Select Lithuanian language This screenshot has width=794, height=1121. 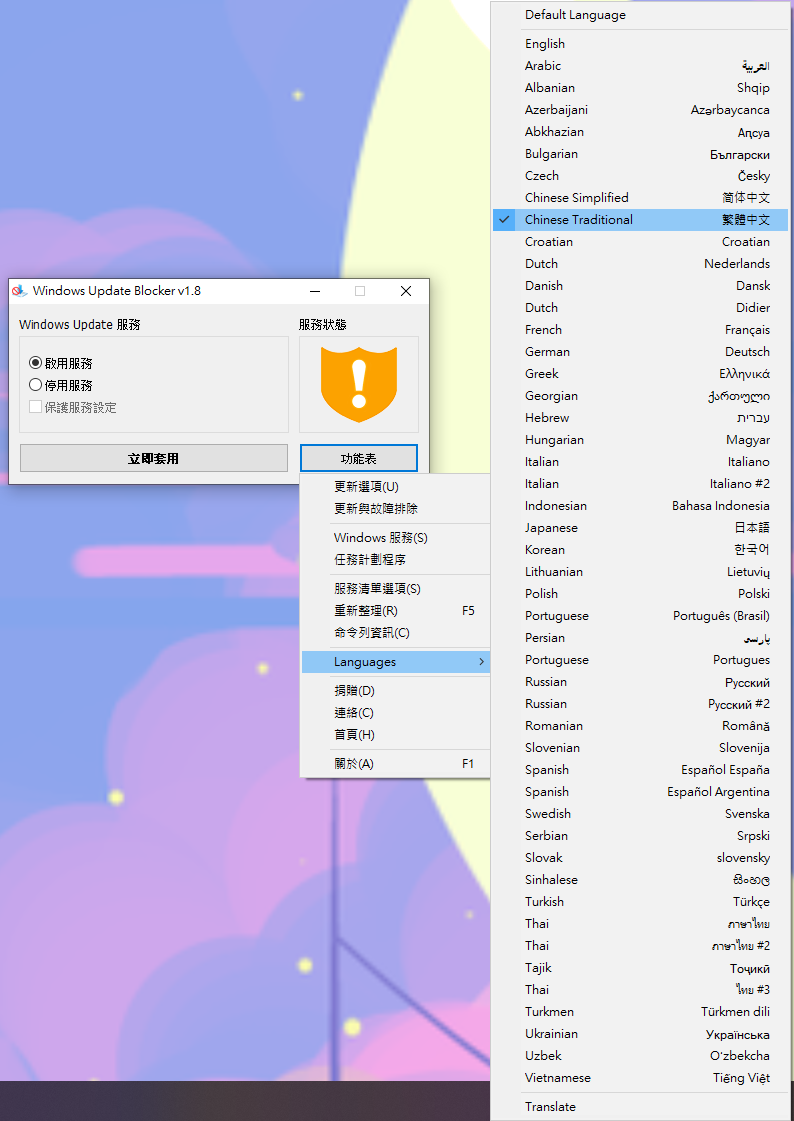coord(640,572)
